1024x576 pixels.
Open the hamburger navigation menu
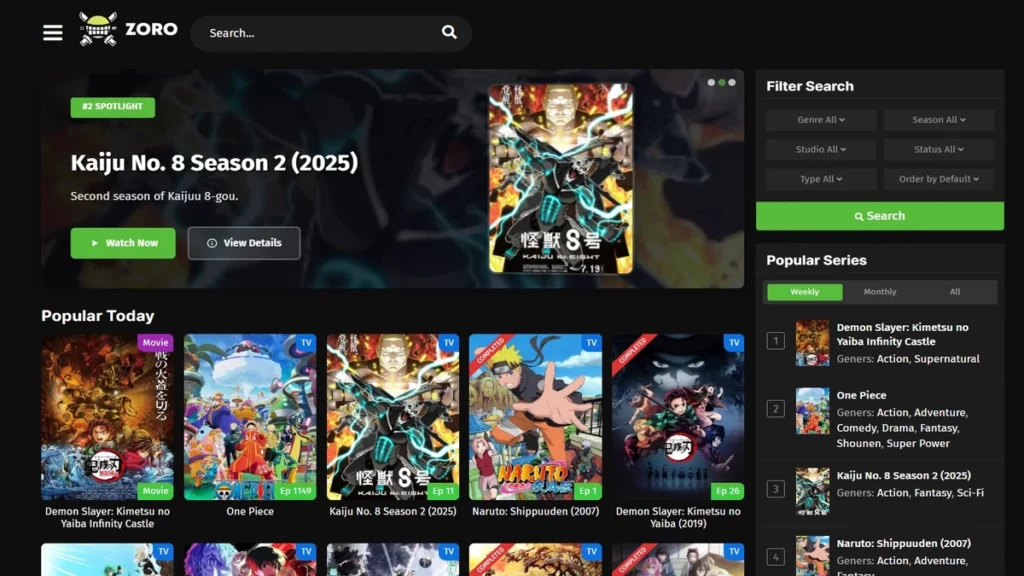coord(52,31)
